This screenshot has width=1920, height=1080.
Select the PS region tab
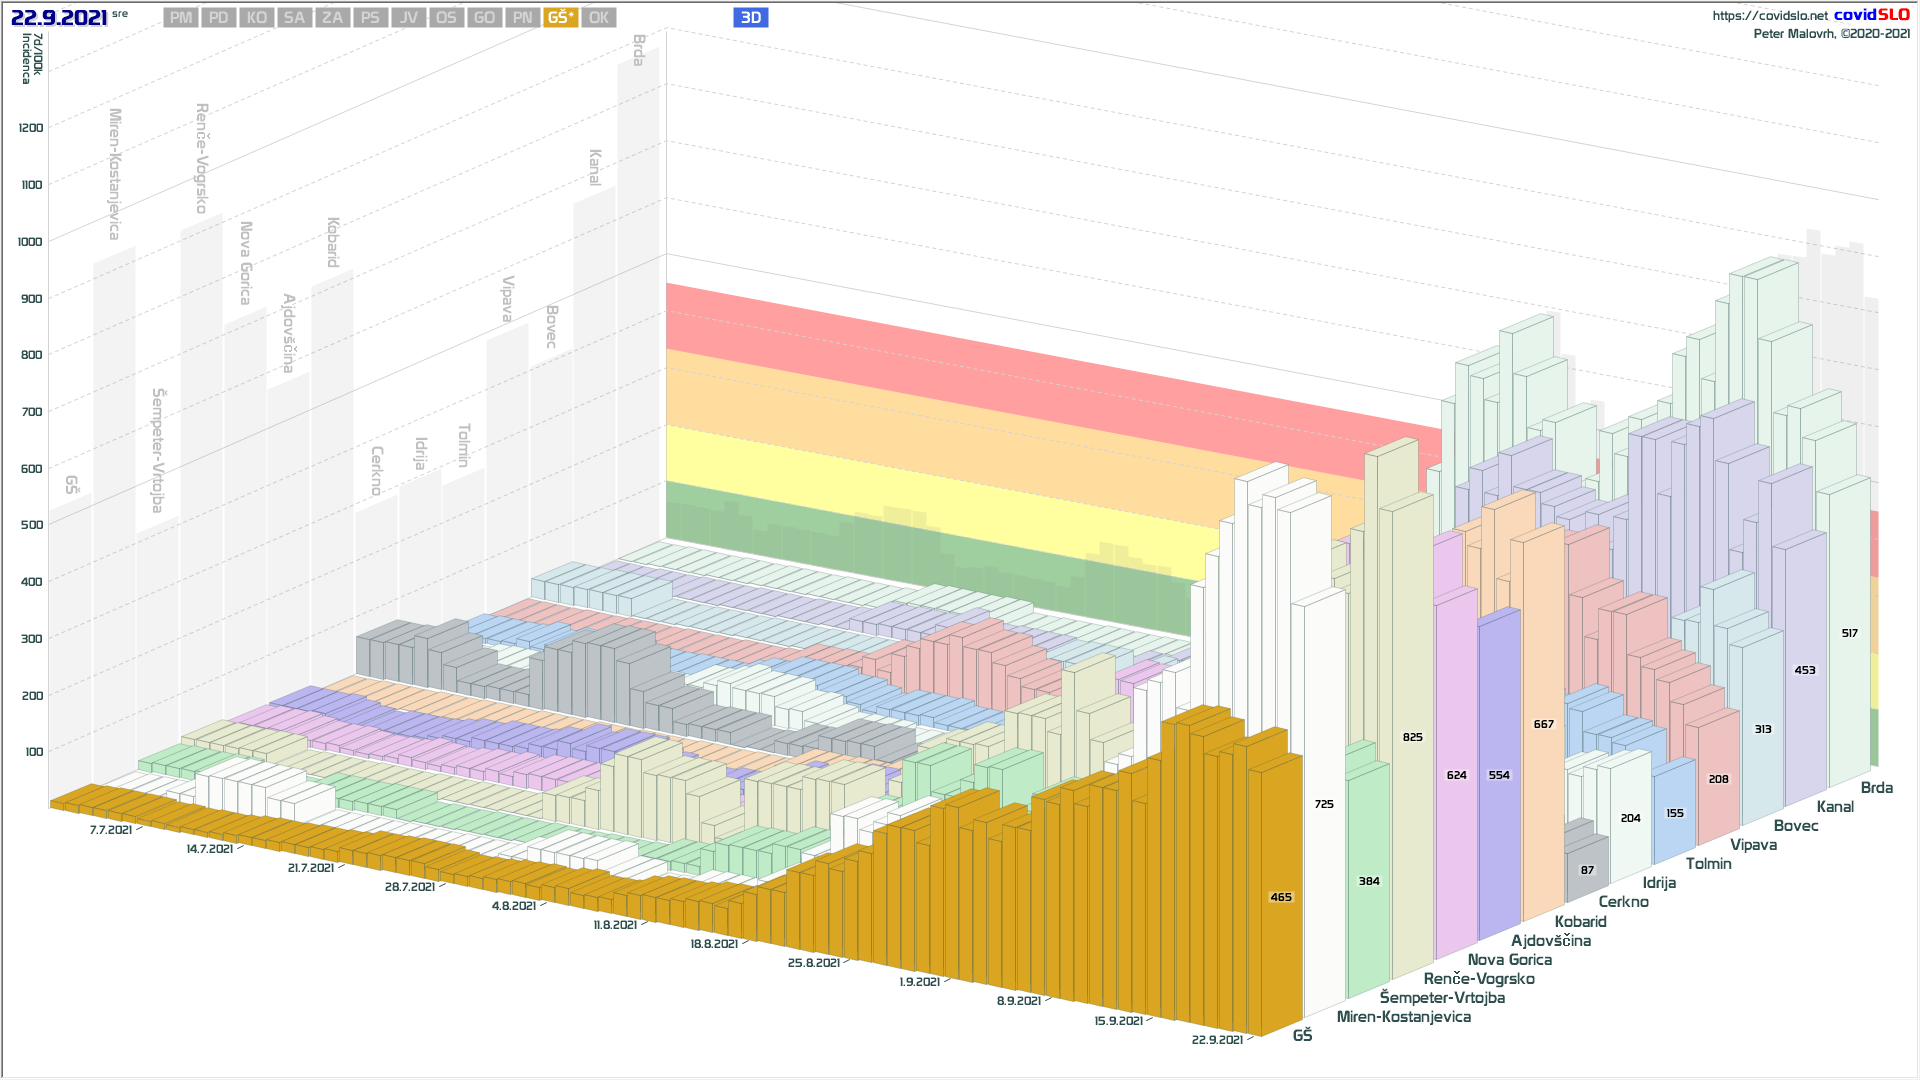370,18
